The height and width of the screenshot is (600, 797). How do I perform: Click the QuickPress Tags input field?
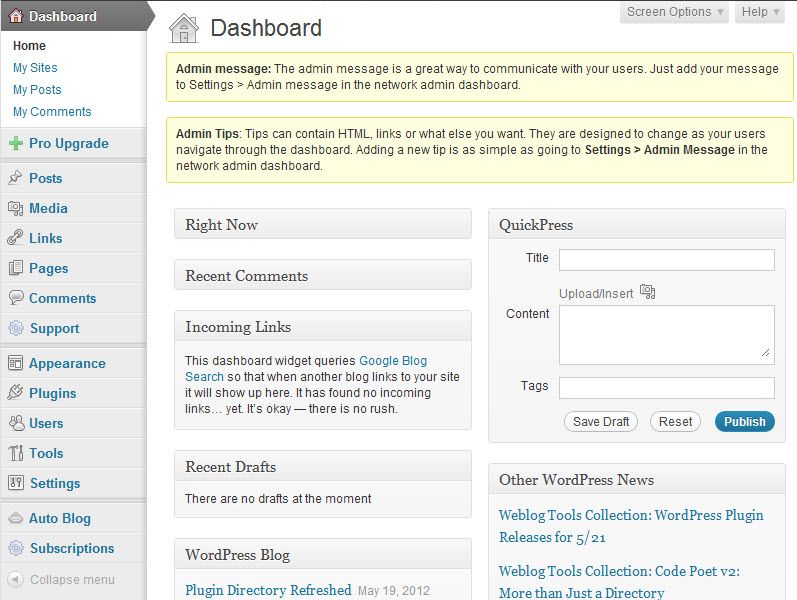[667, 388]
